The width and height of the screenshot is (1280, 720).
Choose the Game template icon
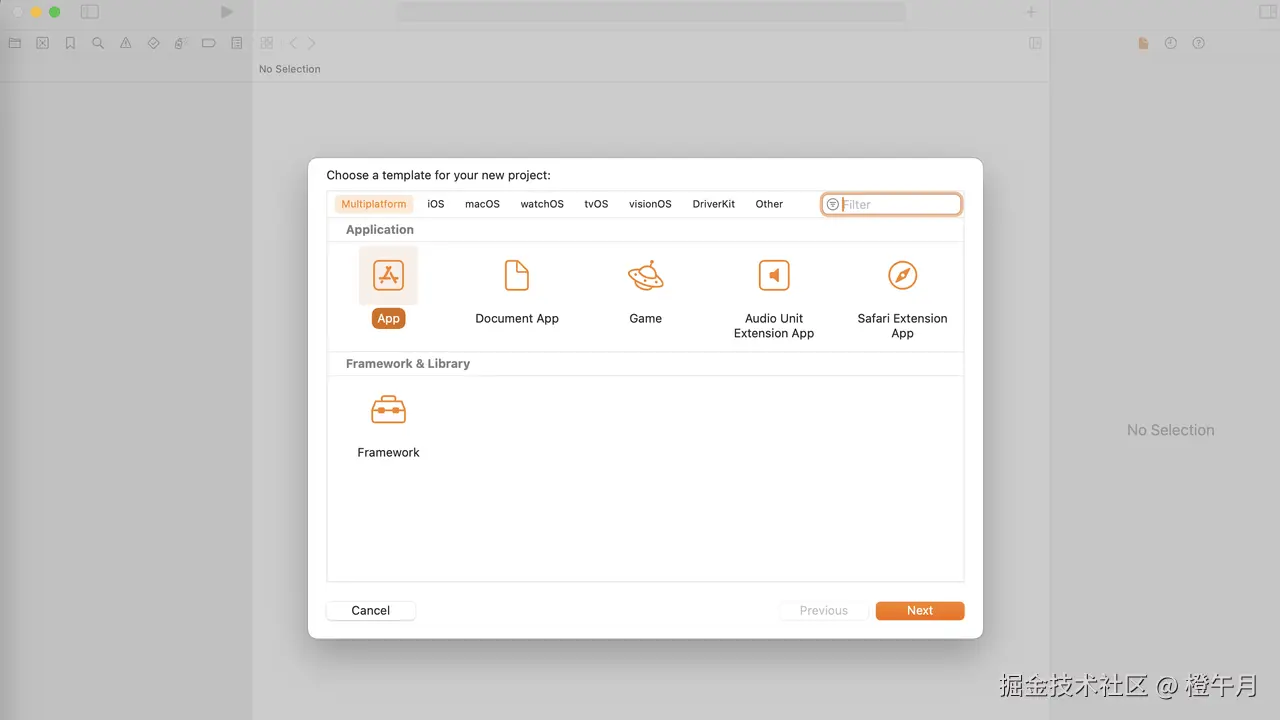pos(645,275)
